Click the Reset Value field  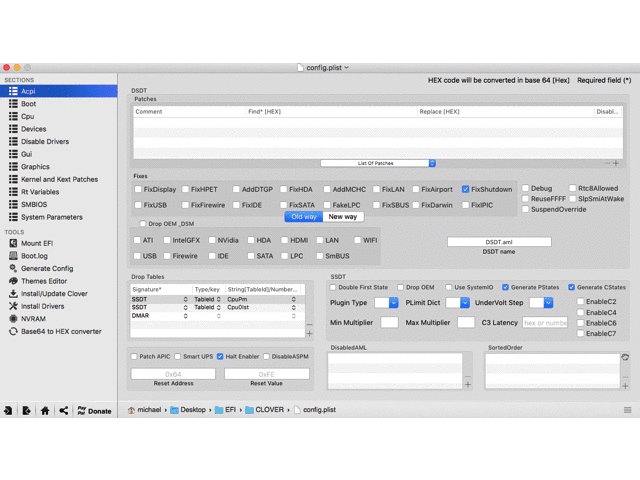click(267, 374)
